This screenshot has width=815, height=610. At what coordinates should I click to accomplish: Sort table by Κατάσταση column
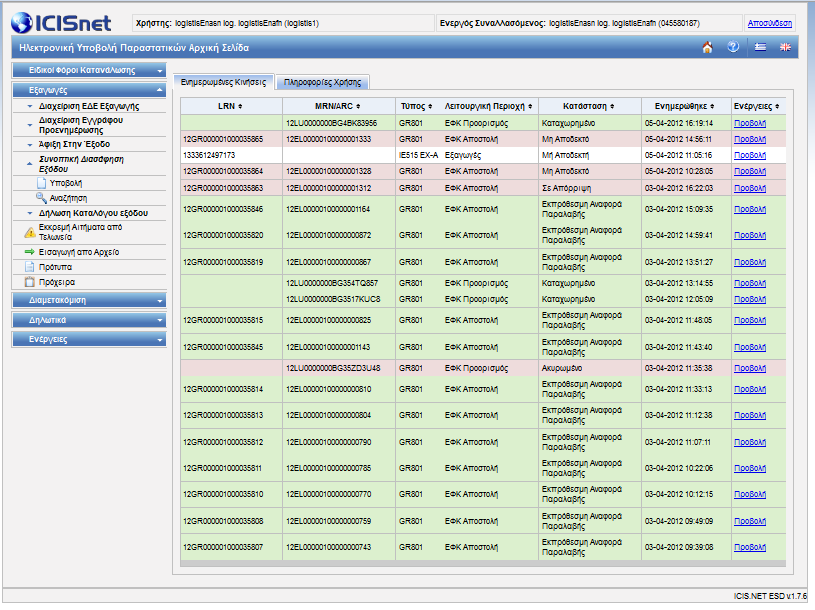click(589, 106)
